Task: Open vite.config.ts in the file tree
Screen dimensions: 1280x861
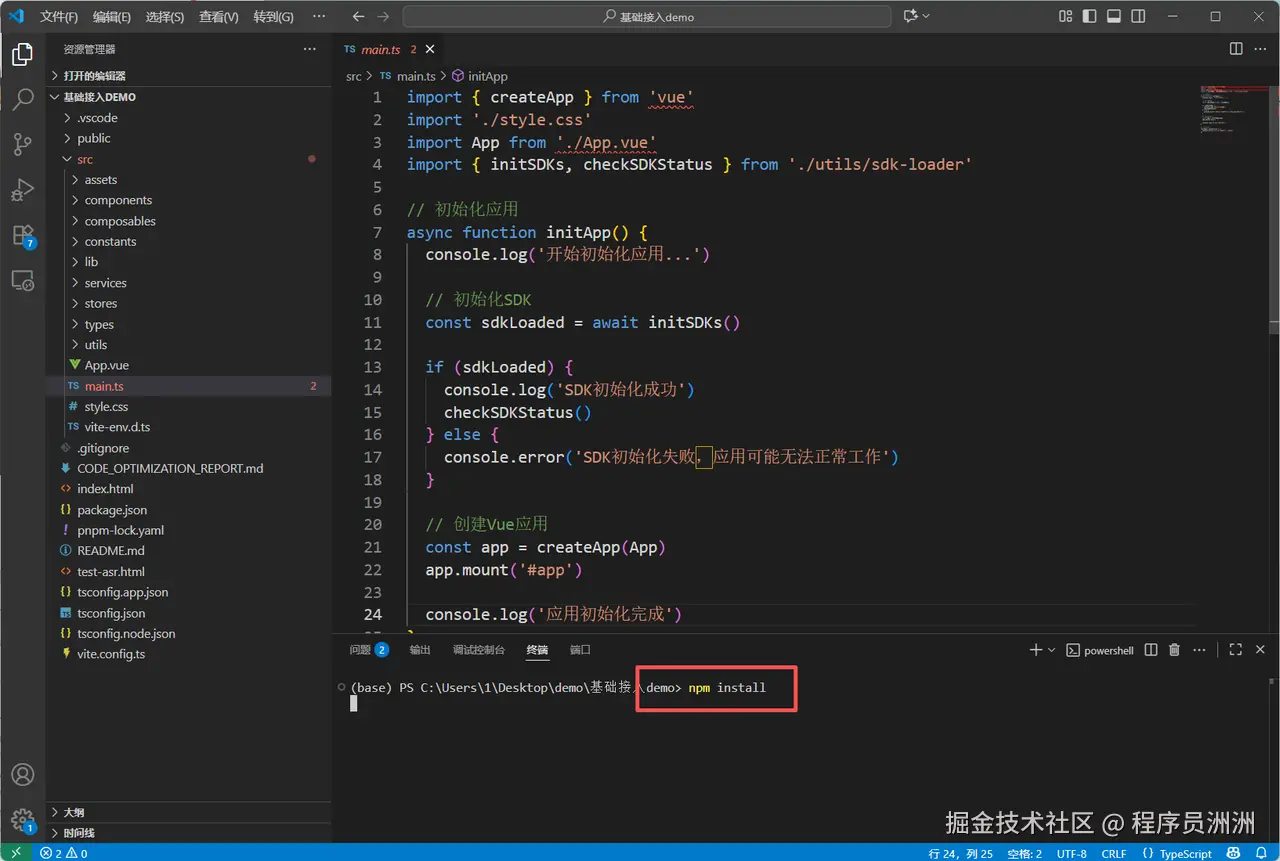Action: 189,654
